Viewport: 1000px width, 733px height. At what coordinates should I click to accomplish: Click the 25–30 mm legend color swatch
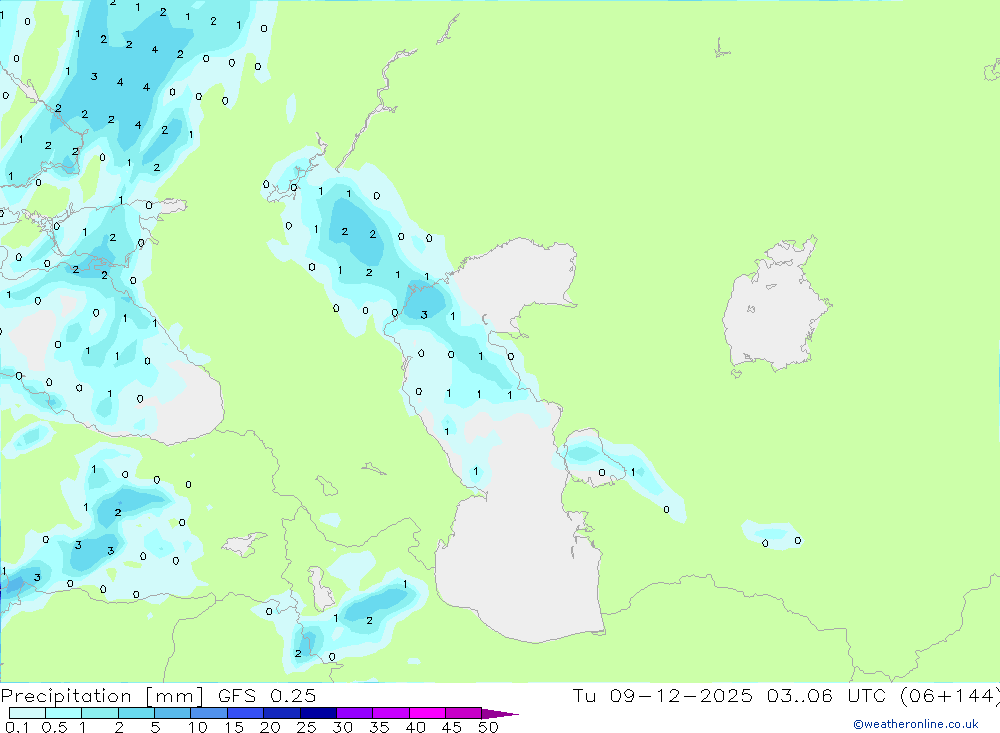(318, 713)
